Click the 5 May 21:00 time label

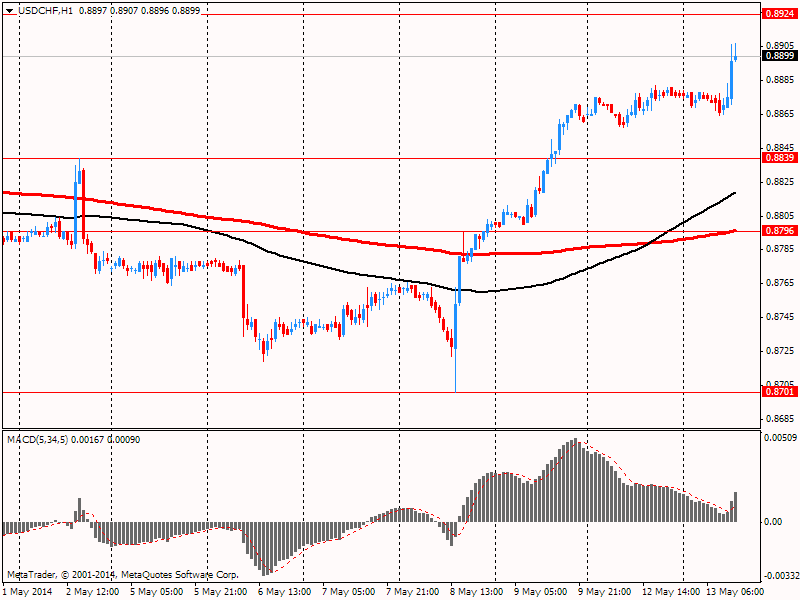click(220, 592)
